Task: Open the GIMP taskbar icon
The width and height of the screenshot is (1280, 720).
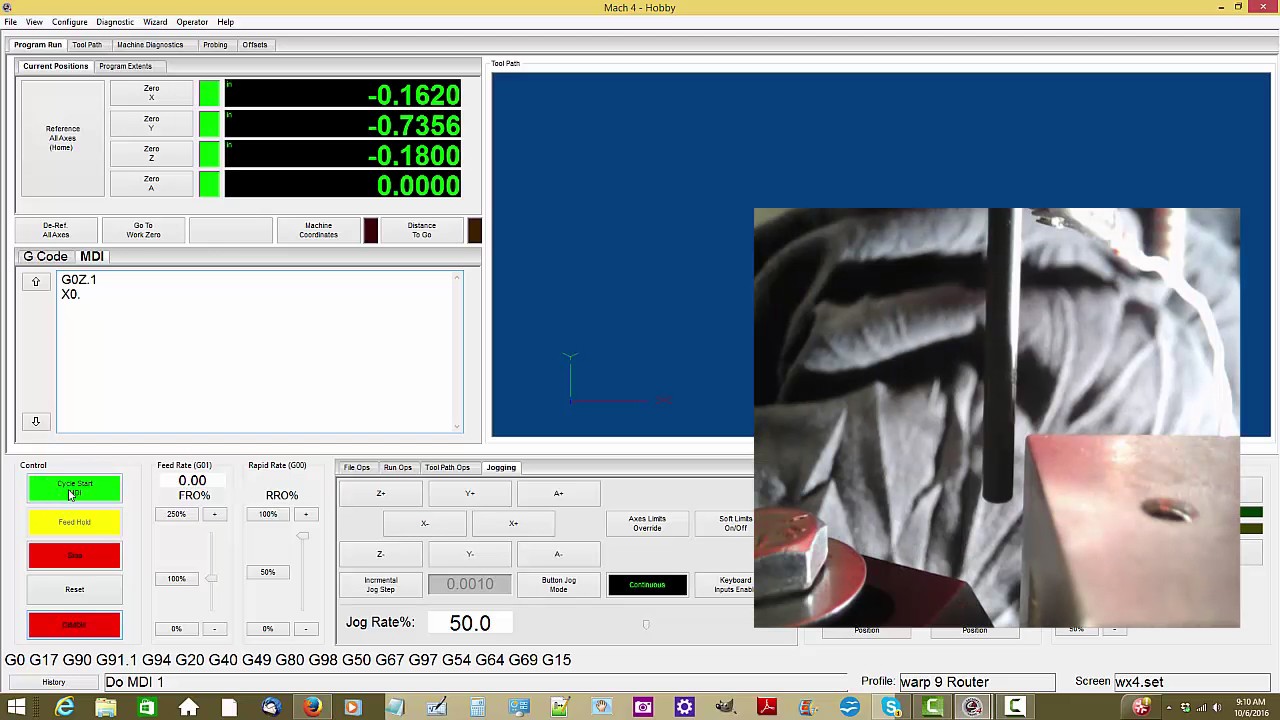Action: [726, 707]
